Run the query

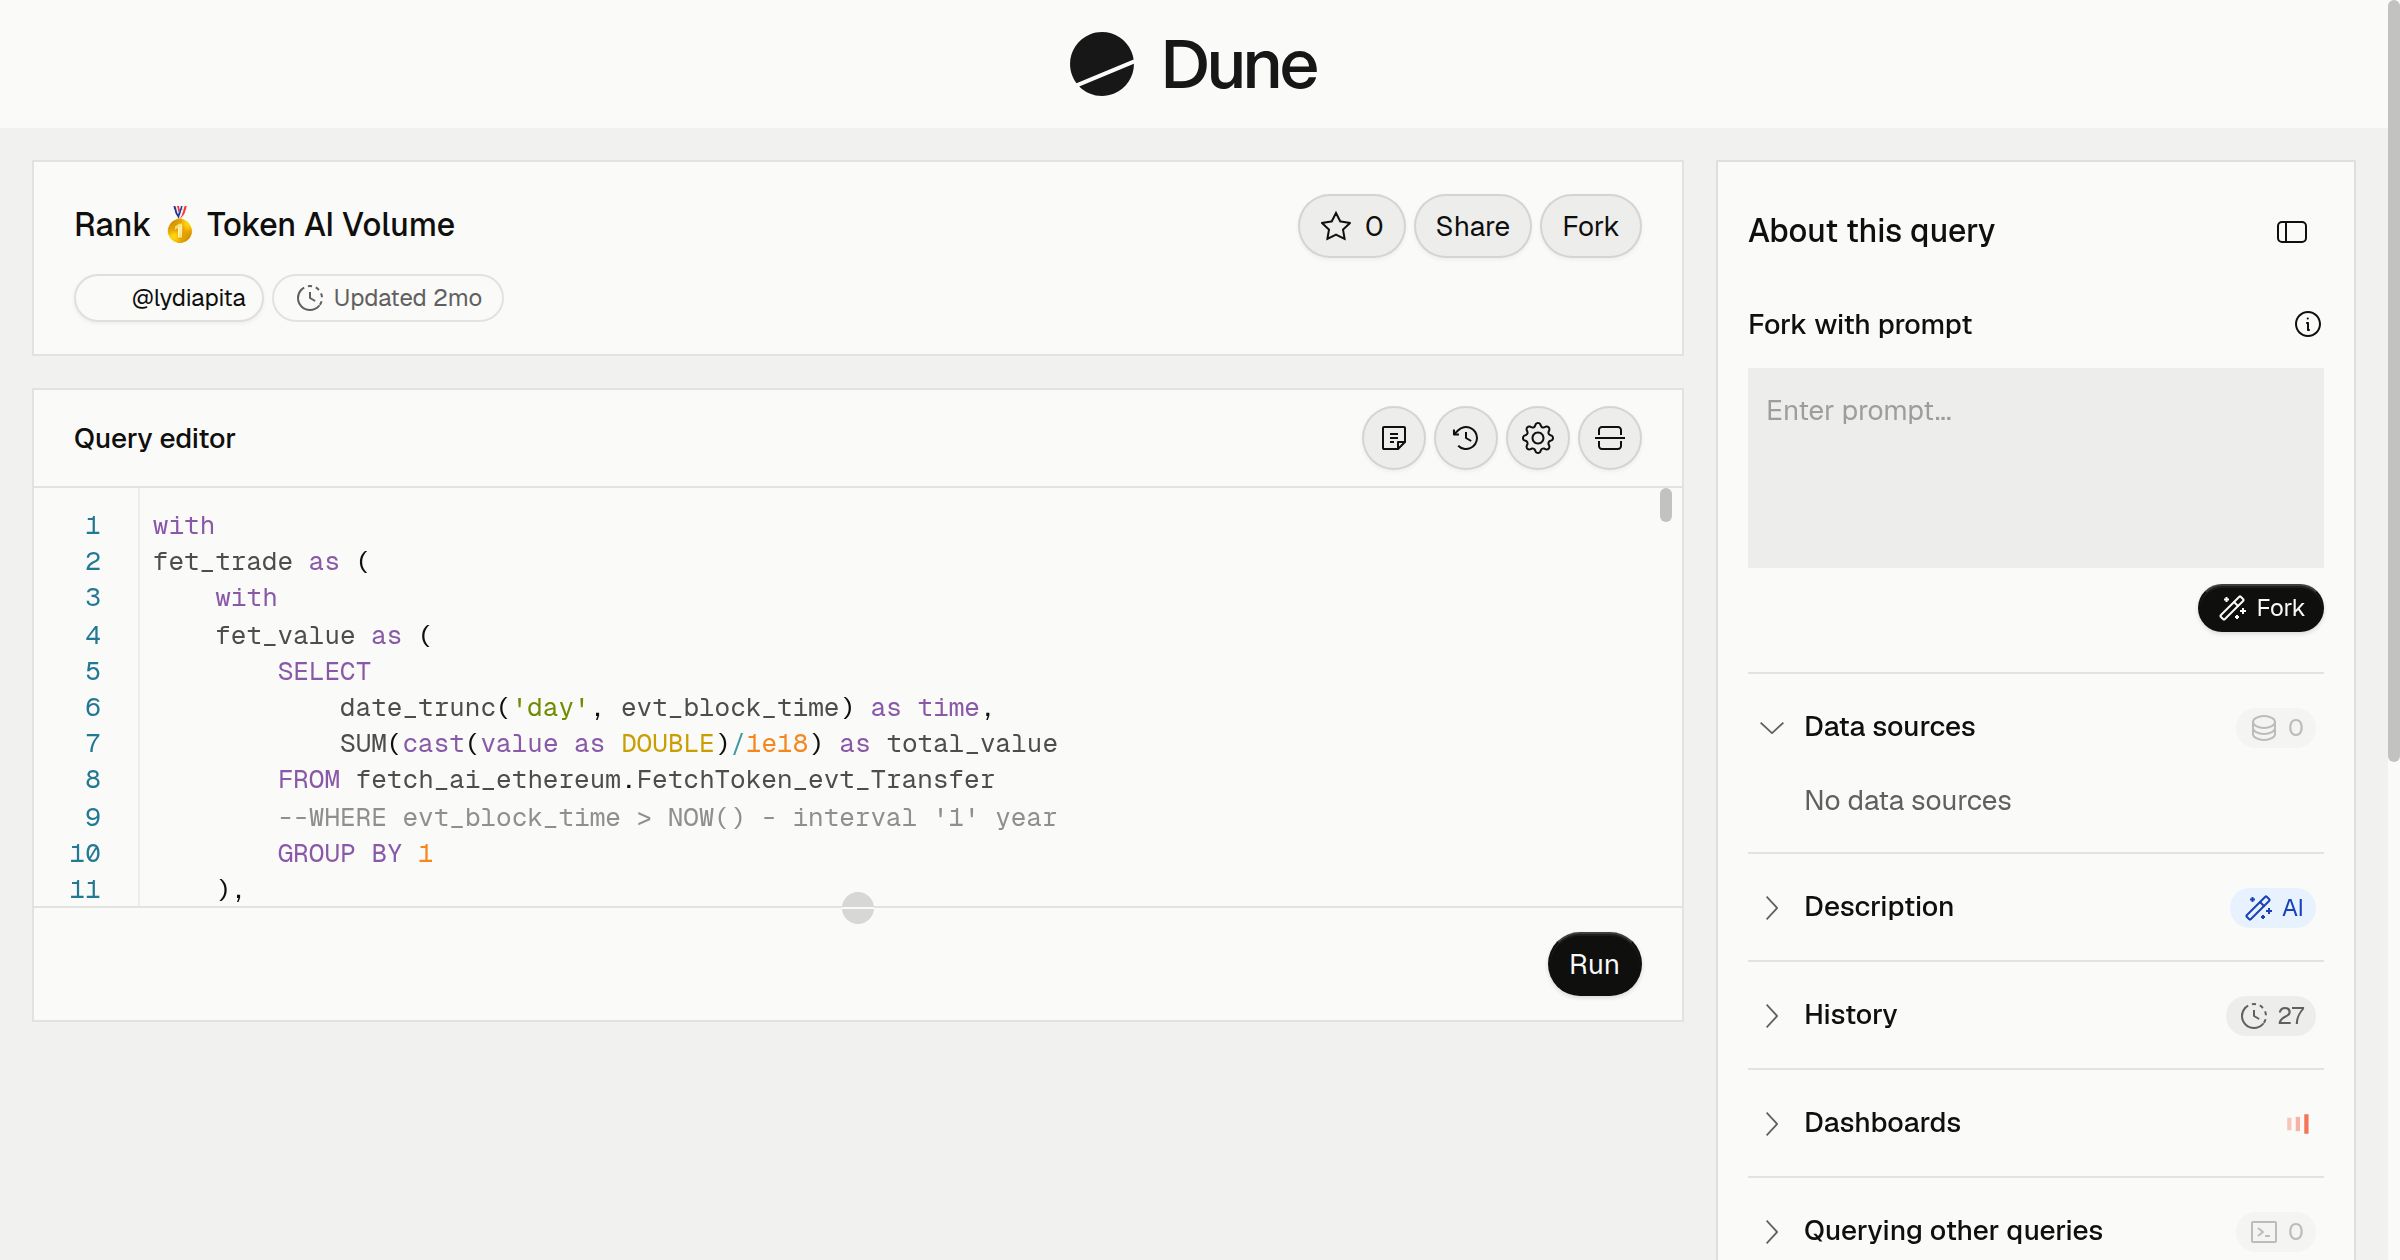click(1594, 964)
